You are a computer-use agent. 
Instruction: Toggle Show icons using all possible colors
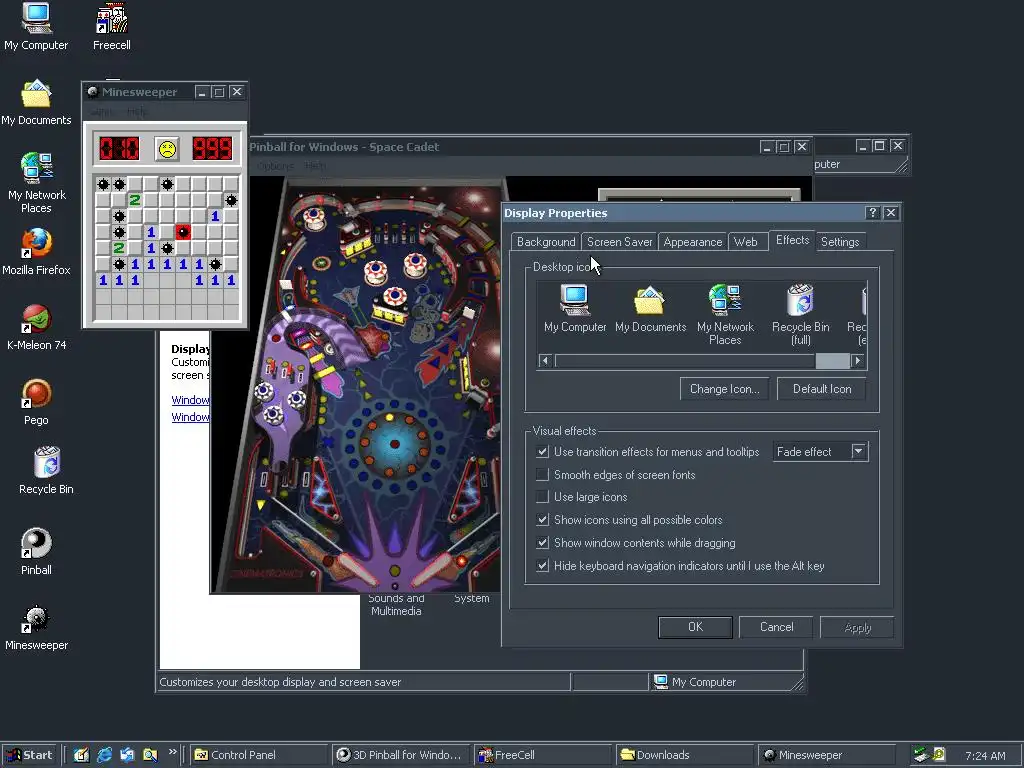542,520
